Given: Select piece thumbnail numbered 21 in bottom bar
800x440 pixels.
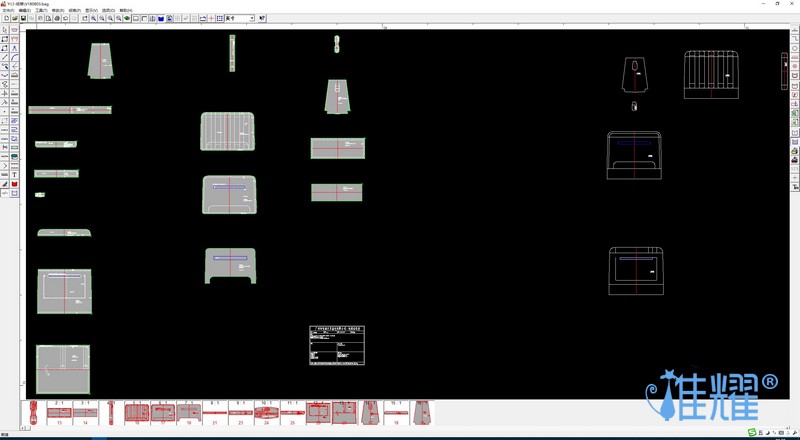Looking at the screenshot, I should (215, 412).
